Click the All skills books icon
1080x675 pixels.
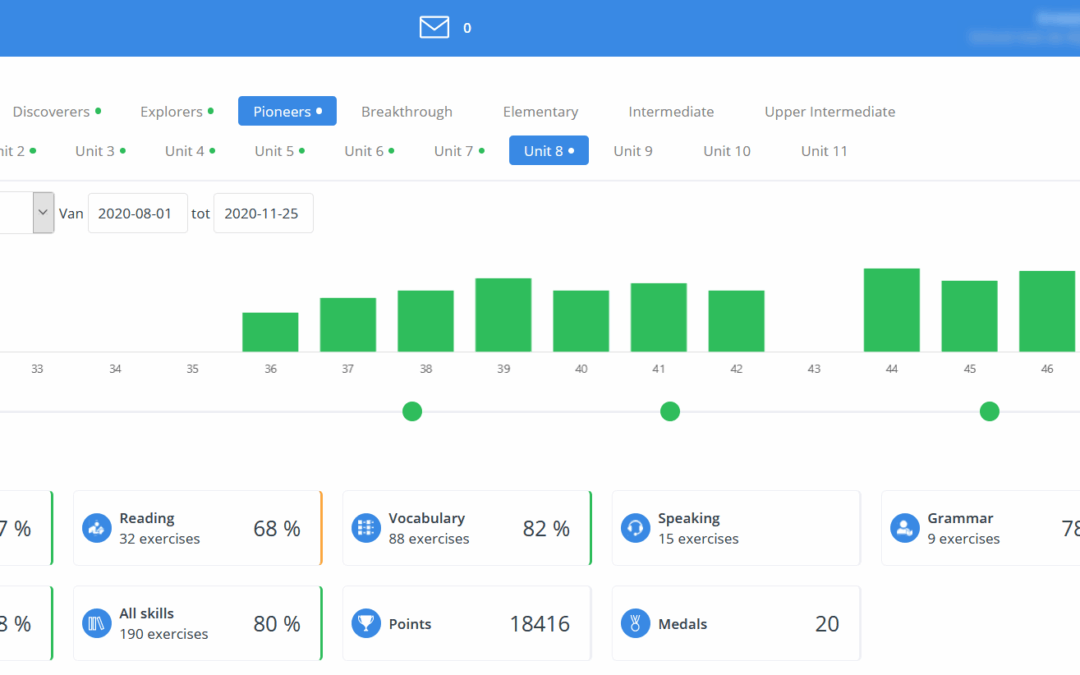pos(96,623)
